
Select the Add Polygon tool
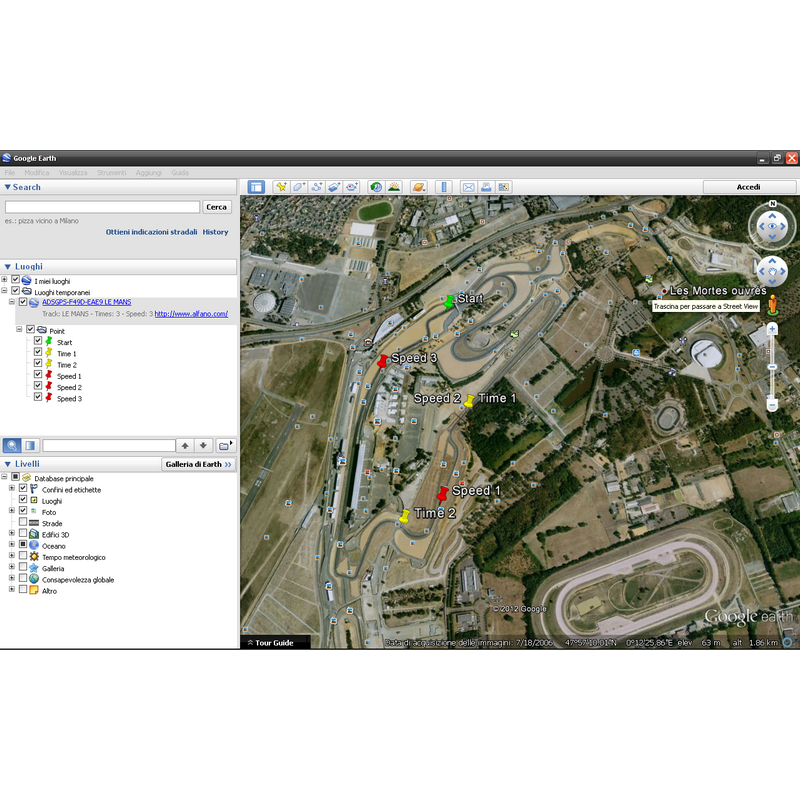coord(298,187)
